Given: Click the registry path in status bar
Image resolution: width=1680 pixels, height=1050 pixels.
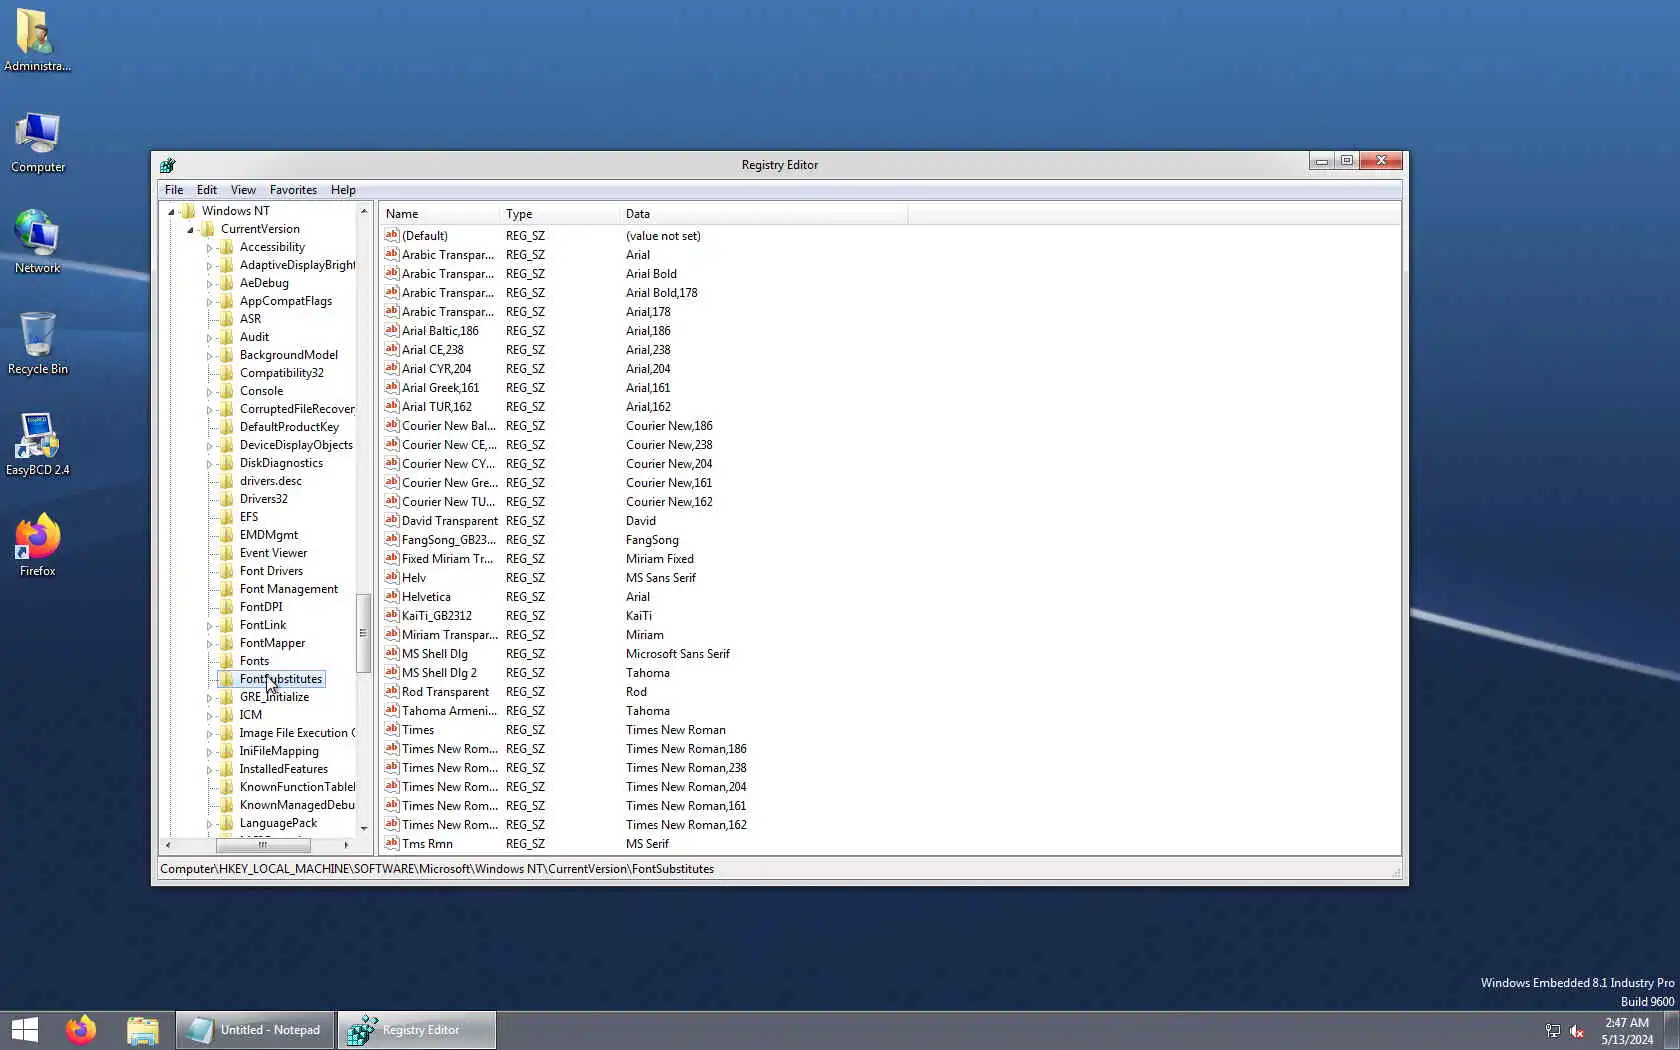Looking at the screenshot, I should (x=437, y=869).
